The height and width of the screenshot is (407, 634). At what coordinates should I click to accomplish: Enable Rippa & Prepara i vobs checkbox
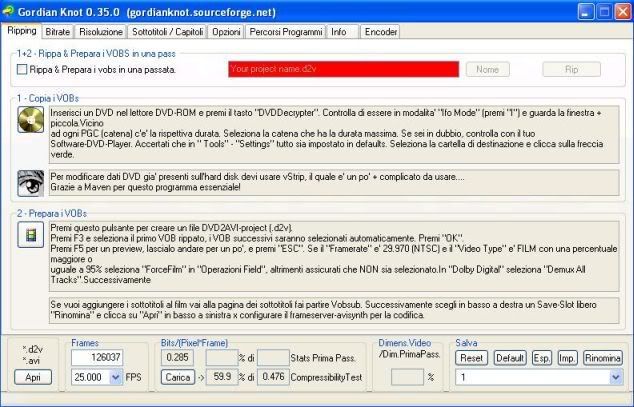(x=22, y=70)
